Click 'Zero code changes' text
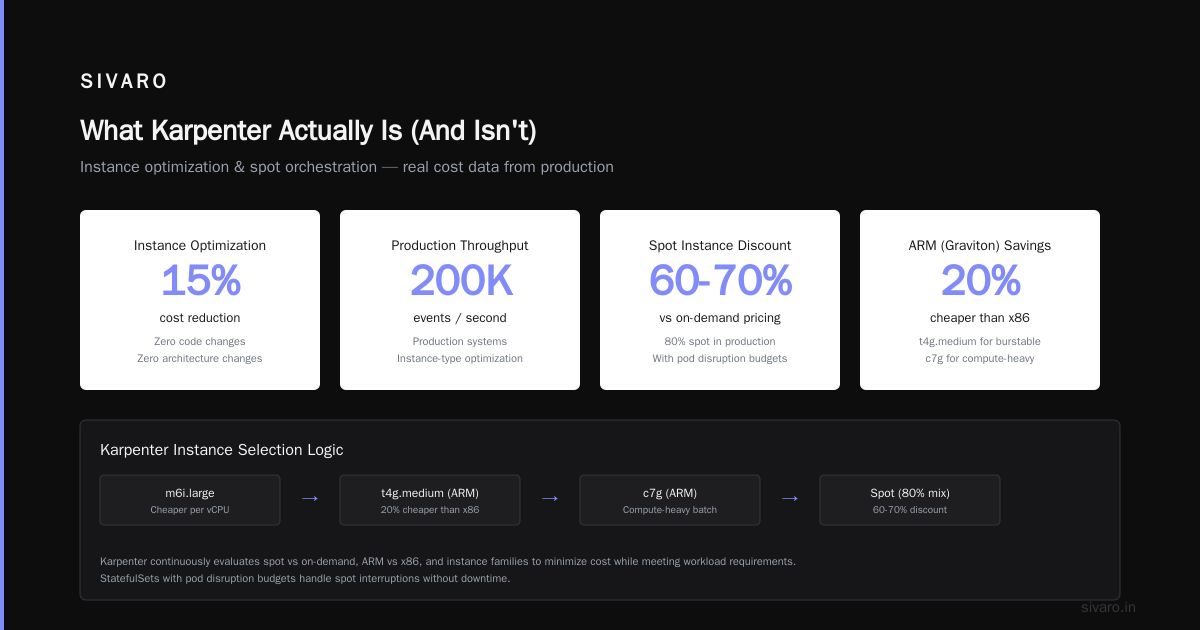This screenshot has width=1200, height=630. point(200,341)
